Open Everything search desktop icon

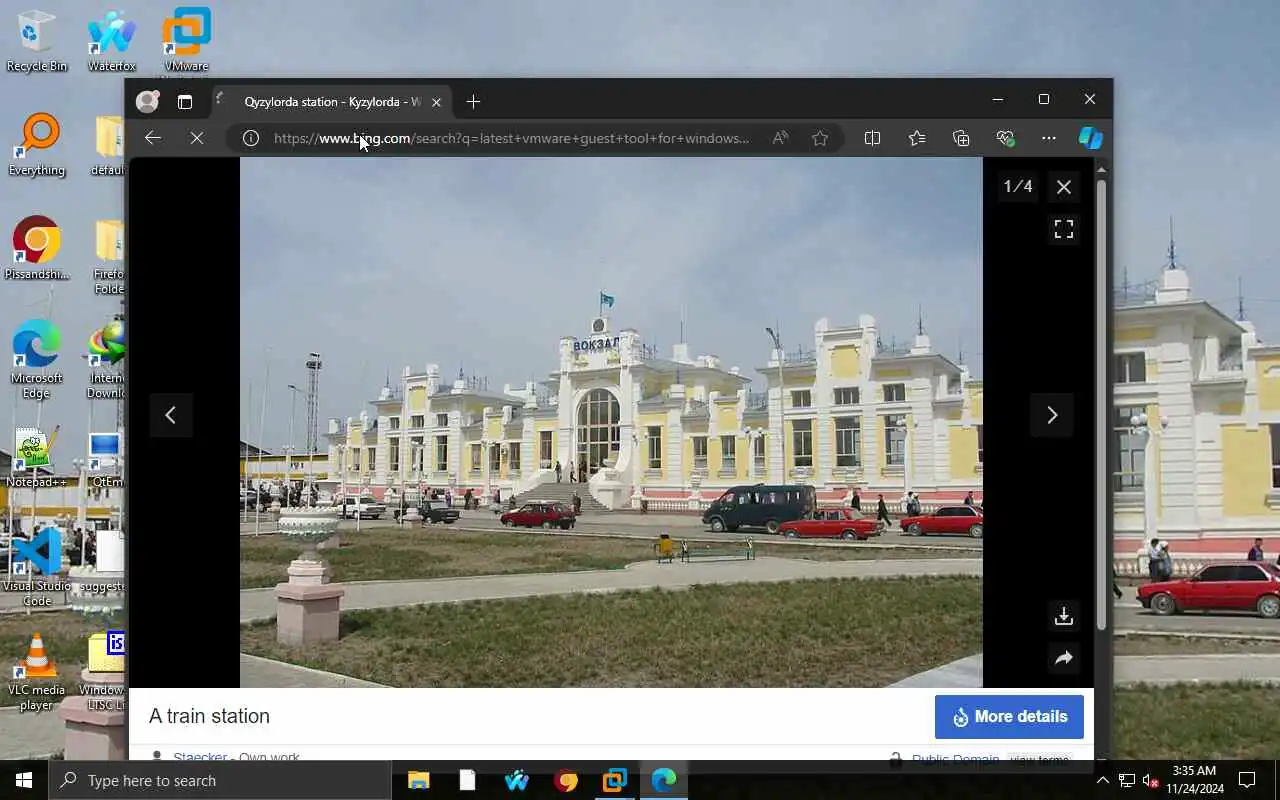(x=37, y=146)
